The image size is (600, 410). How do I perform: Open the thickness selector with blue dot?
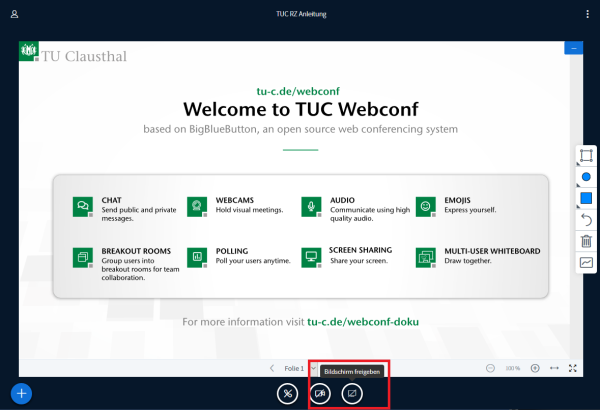(586, 178)
